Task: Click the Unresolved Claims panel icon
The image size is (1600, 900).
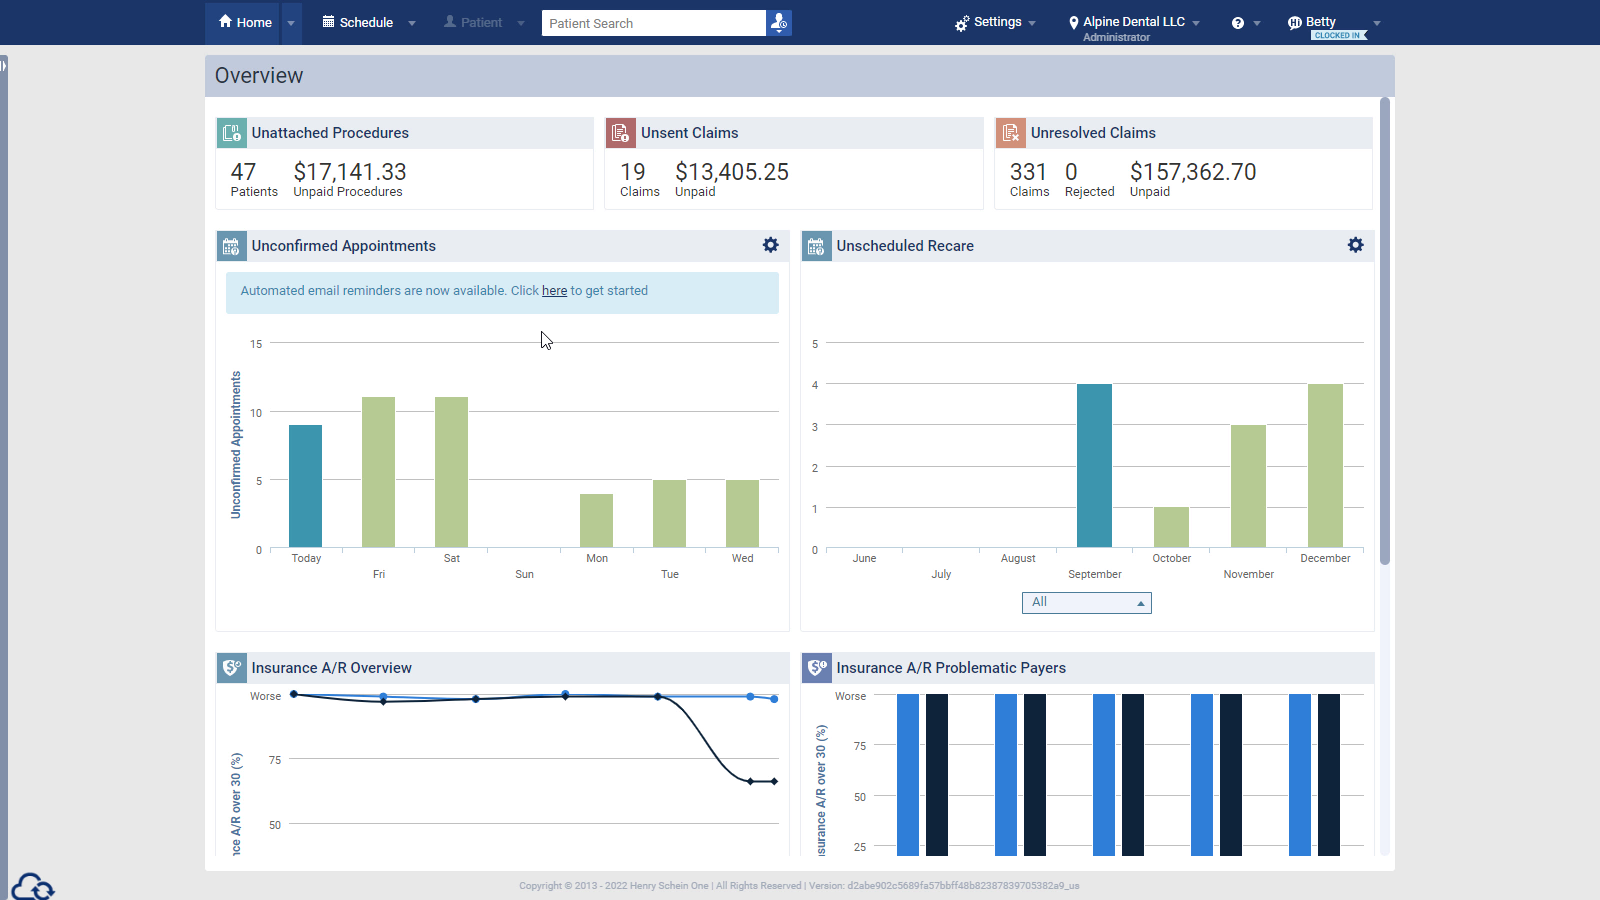Action: coord(1011,133)
